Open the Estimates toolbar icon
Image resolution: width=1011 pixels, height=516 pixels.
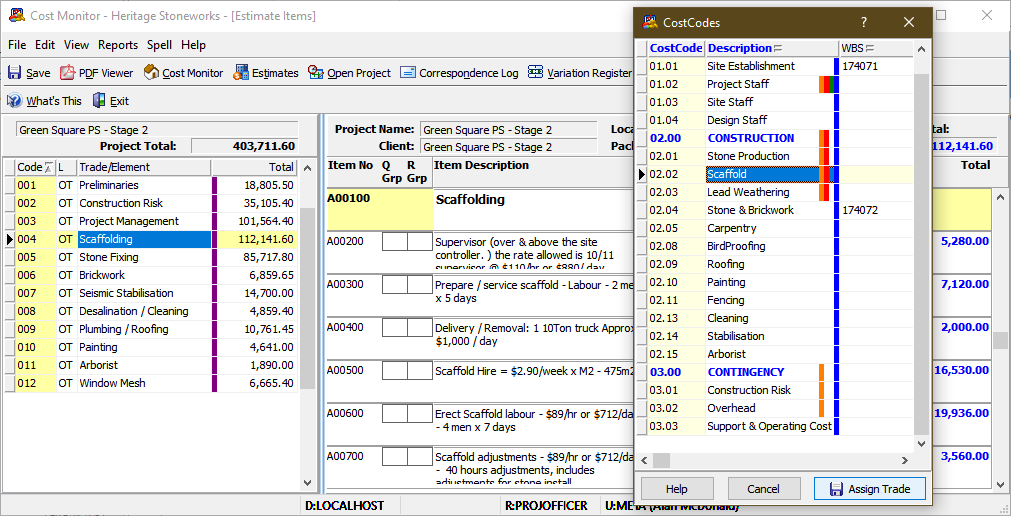[x=241, y=72]
